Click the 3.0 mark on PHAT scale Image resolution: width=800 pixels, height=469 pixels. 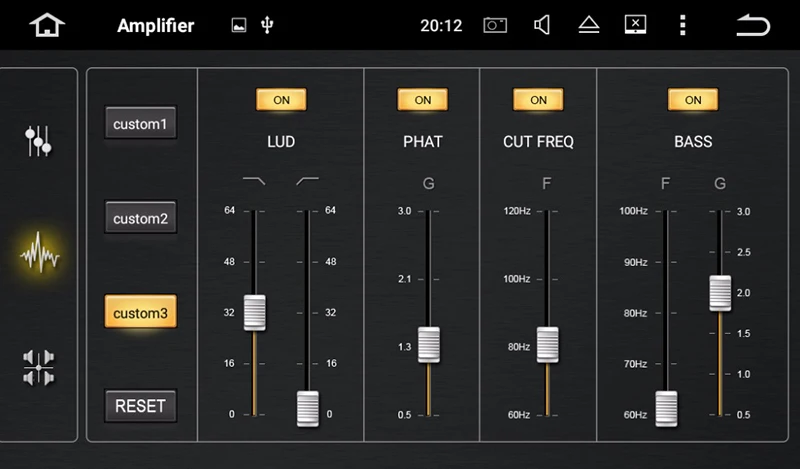coord(405,211)
